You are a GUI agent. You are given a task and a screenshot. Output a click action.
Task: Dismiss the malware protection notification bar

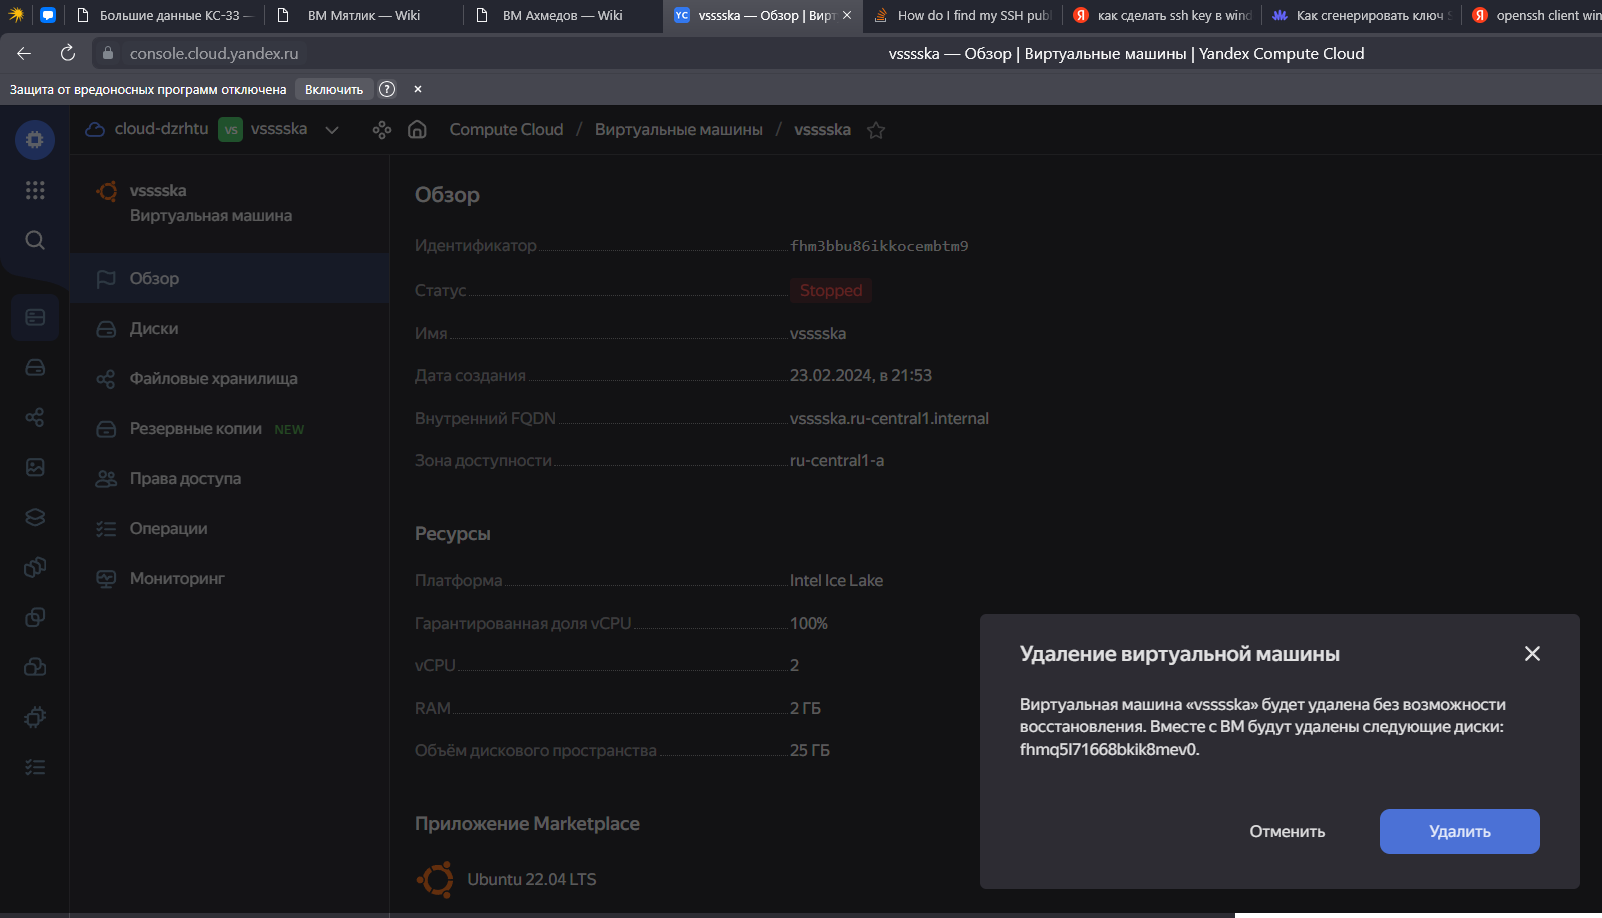point(418,89)
